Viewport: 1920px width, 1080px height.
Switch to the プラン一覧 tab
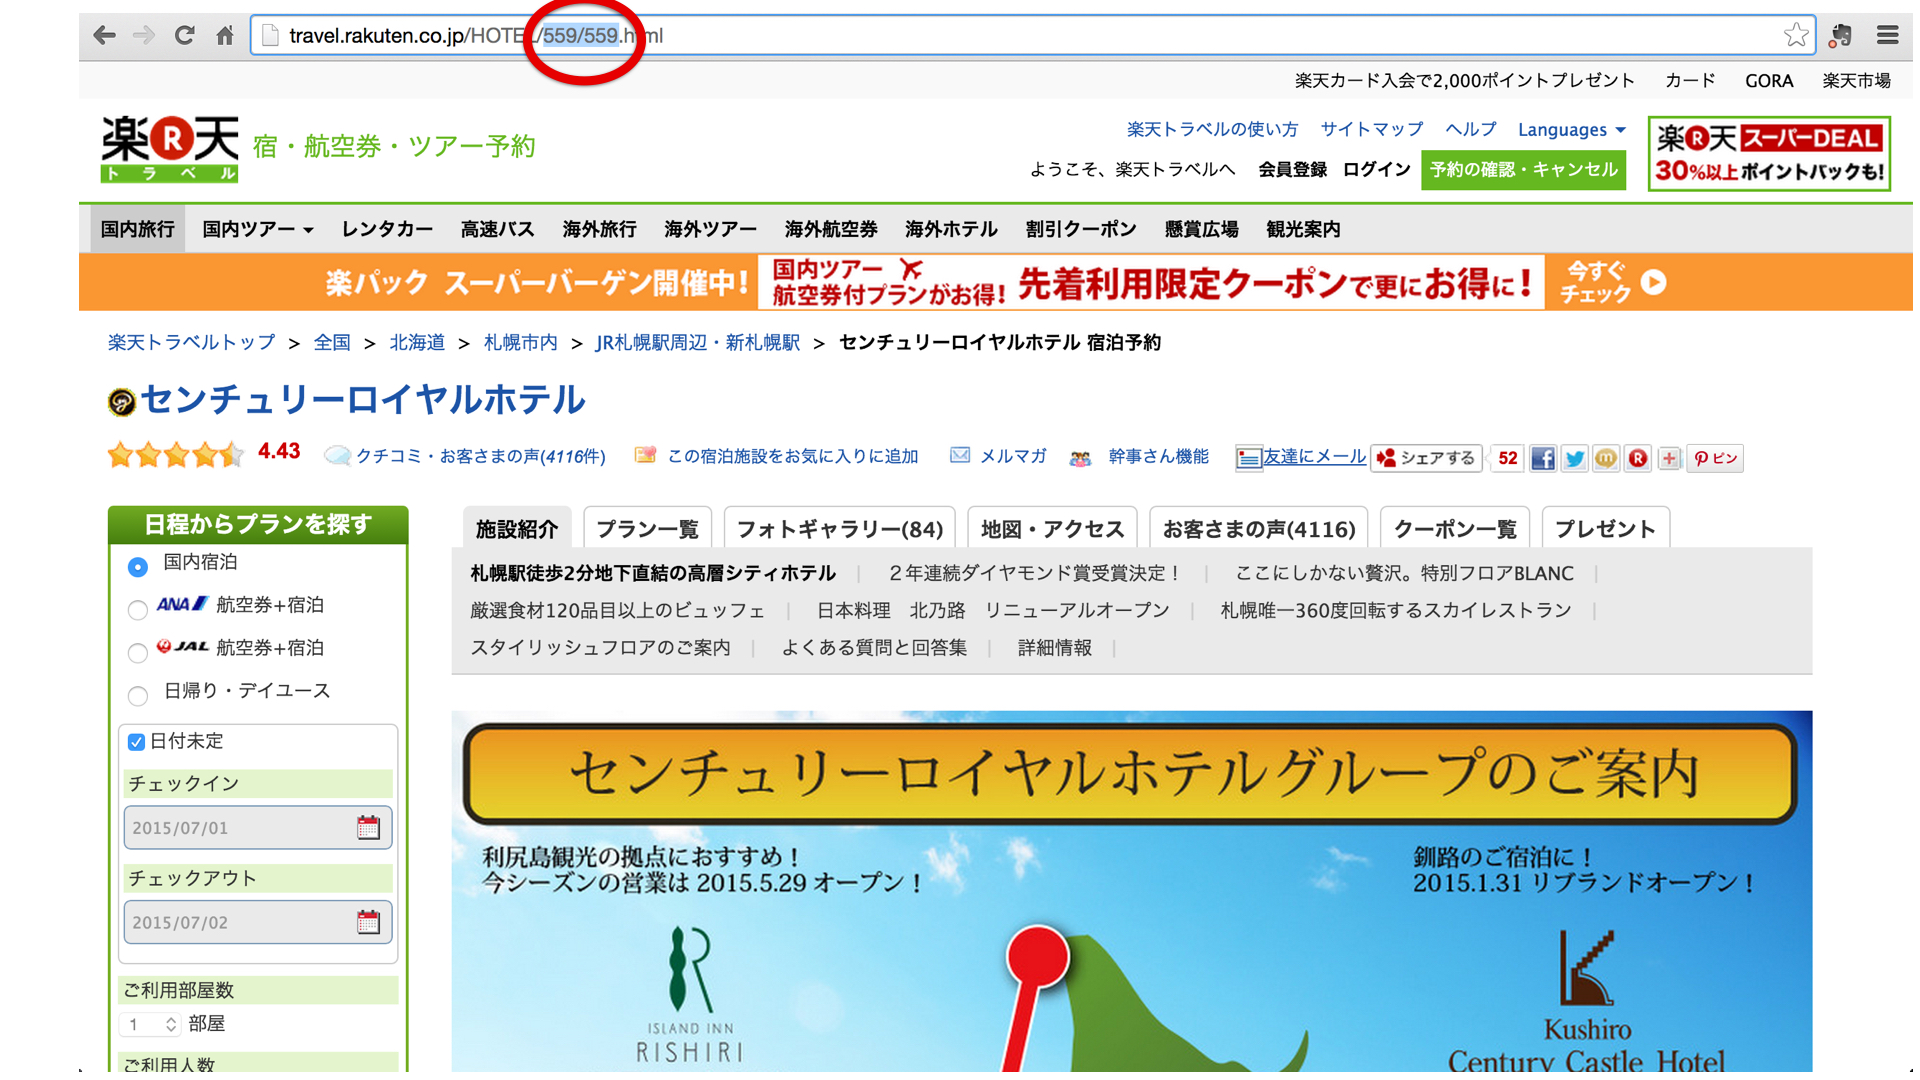point(647,528)
